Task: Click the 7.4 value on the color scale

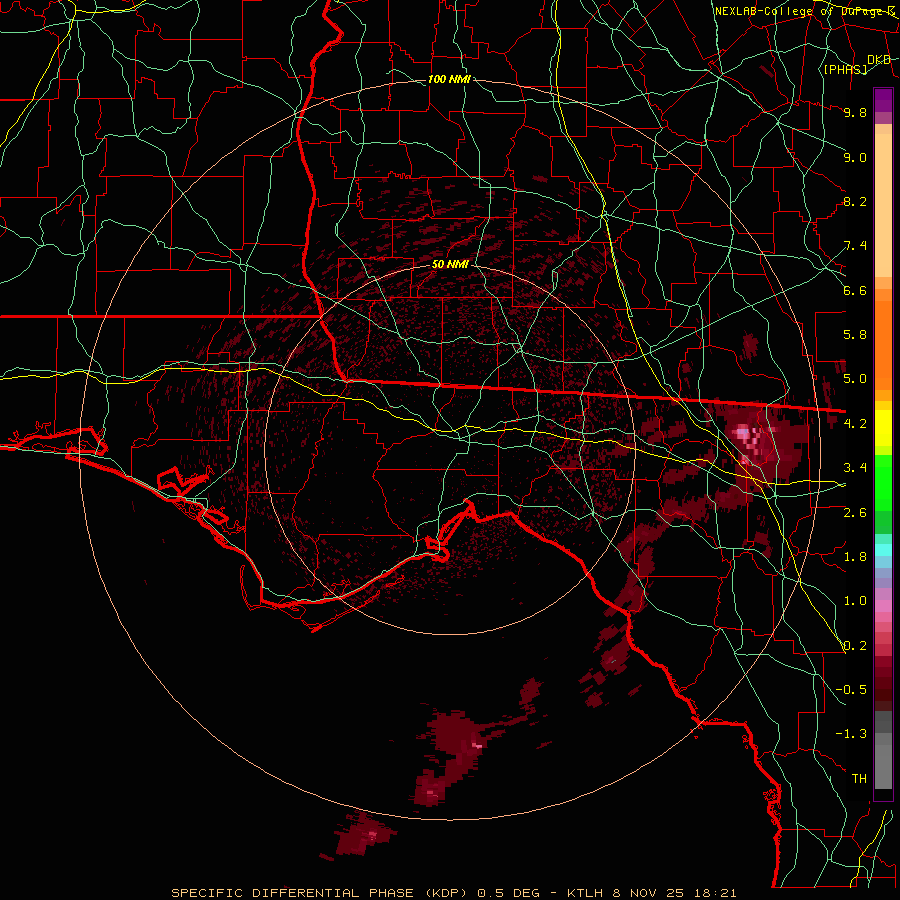Action: pyautogui.click(x=855, y=246)
